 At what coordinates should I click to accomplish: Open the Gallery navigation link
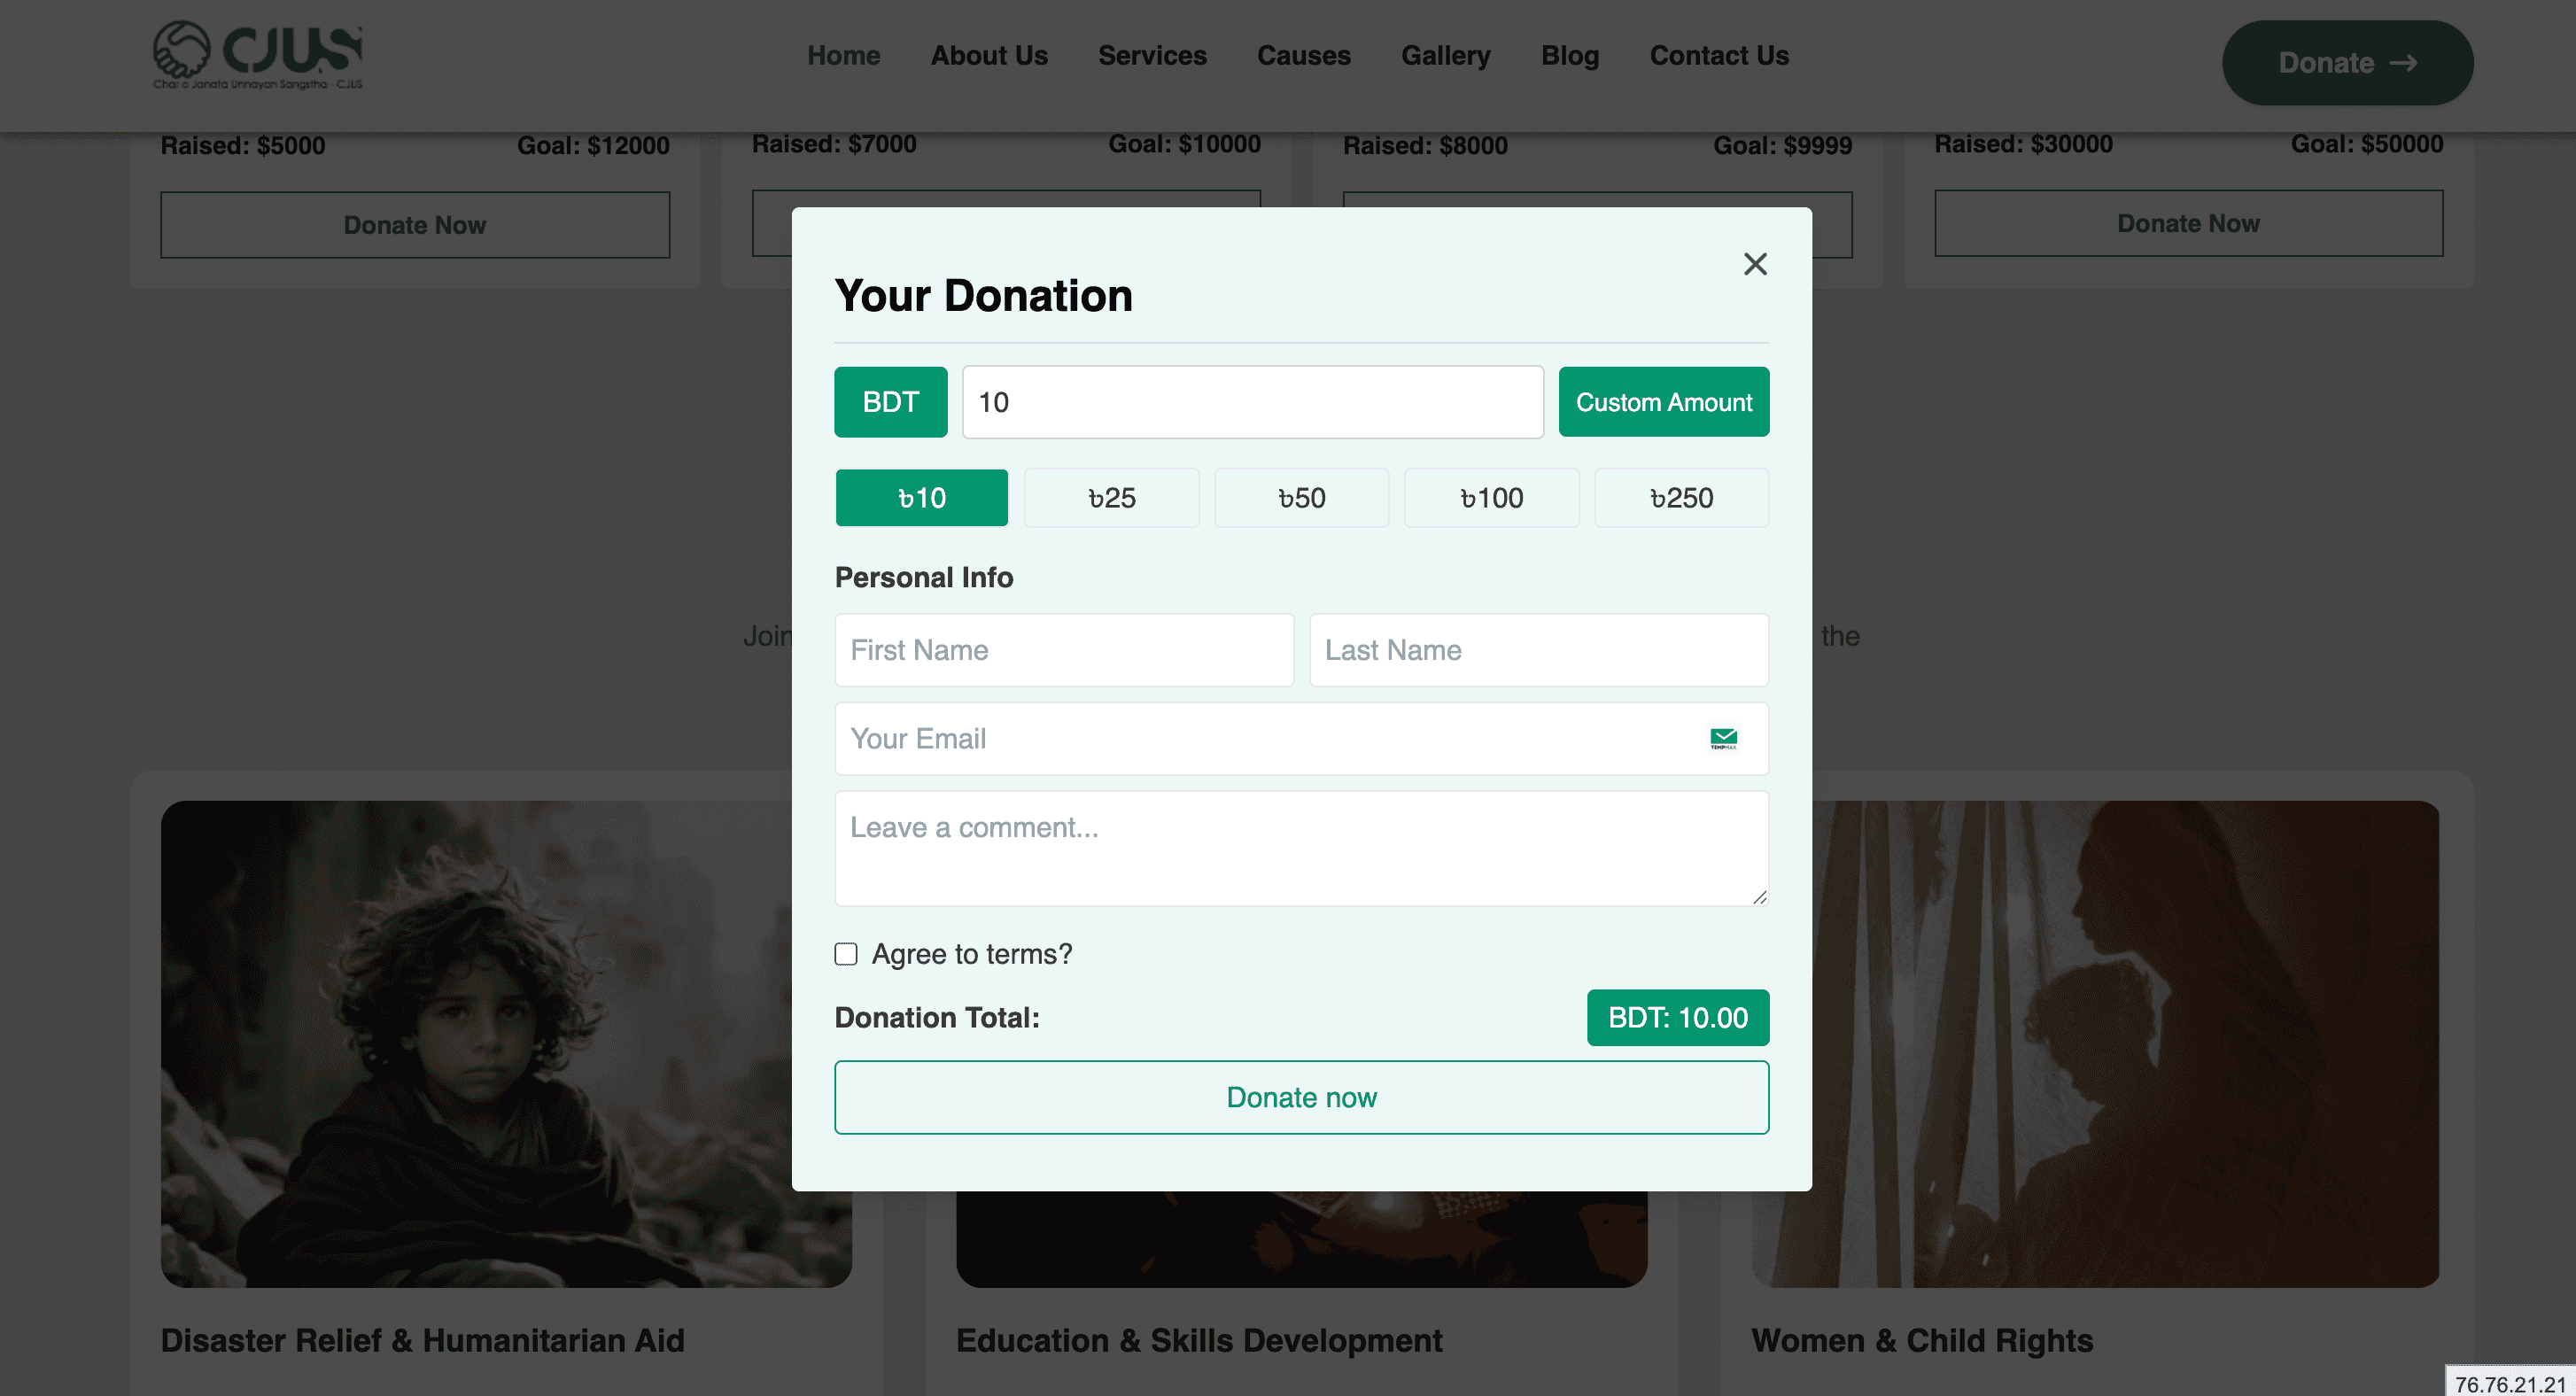coord(1445,56)
